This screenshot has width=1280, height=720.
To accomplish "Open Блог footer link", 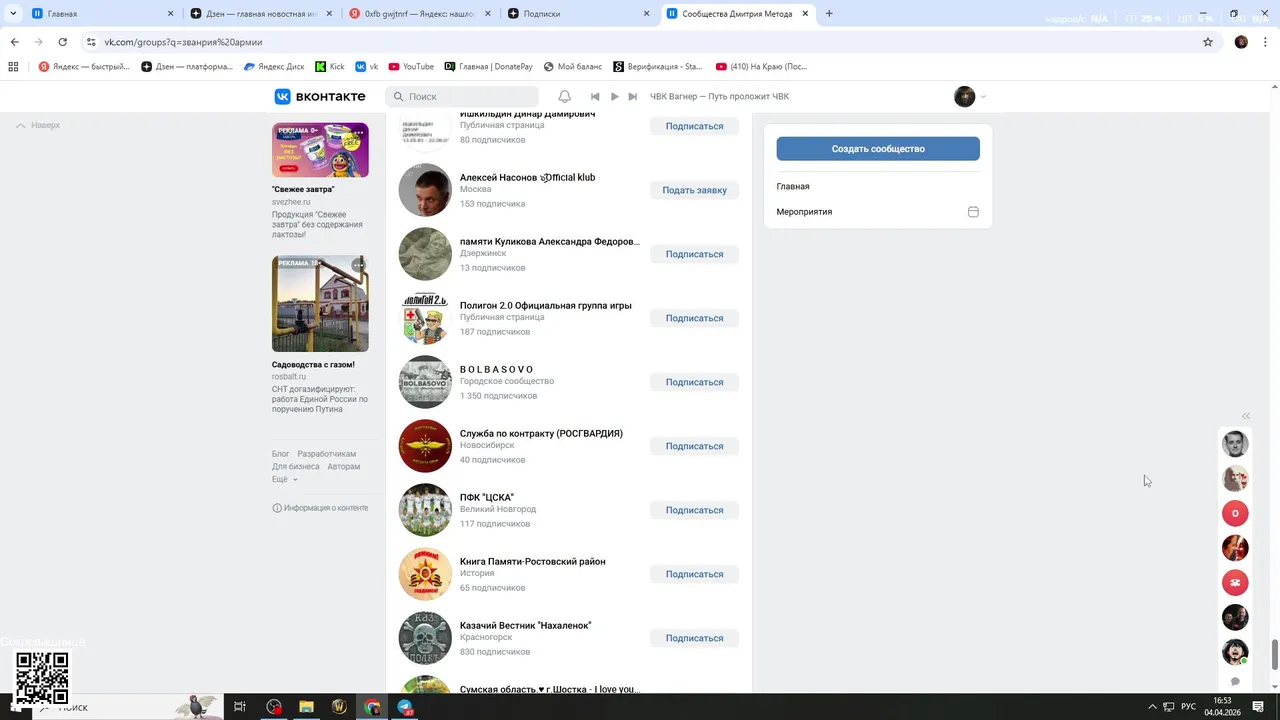I will click(x=280, y=454).
